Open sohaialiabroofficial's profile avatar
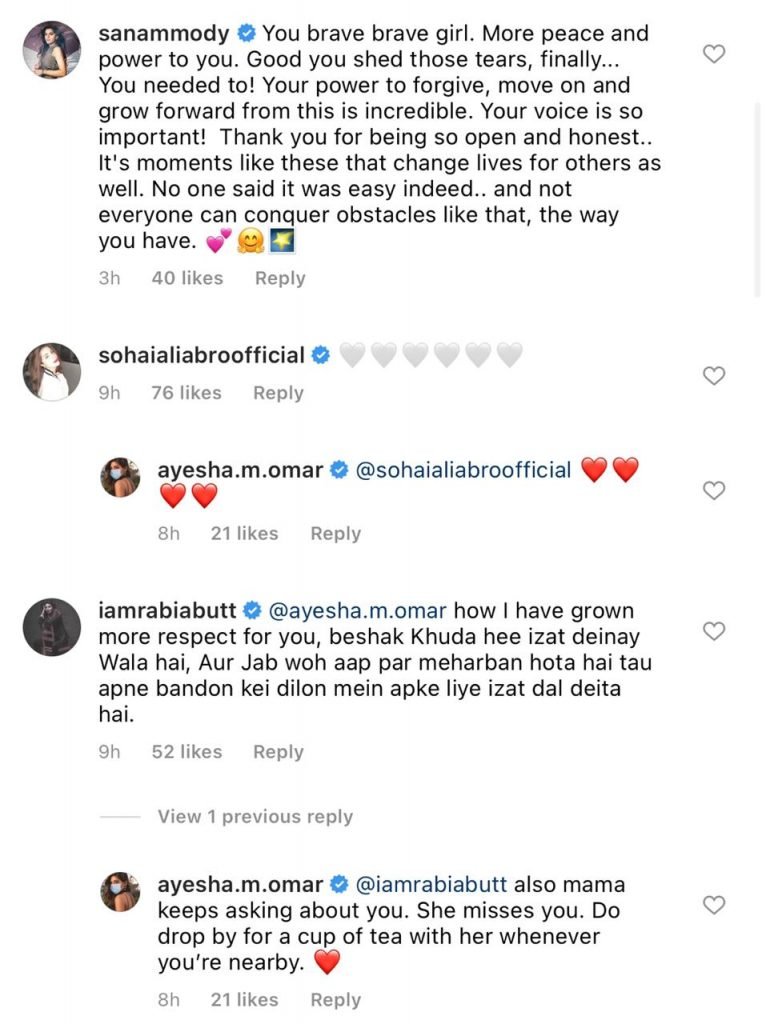The image size is (766, 1024). (x=51, y=372)
